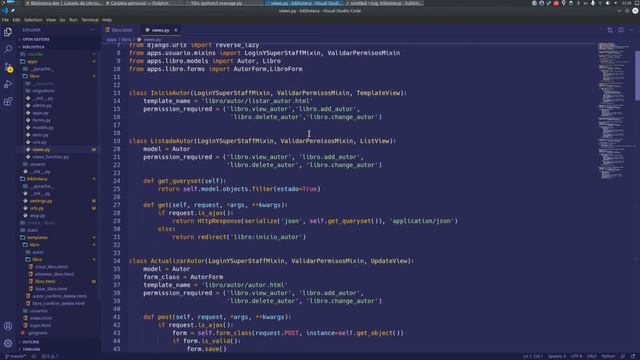Open the File menu
Viewport: 640px width, 360px height.
(x=5, y=20)
